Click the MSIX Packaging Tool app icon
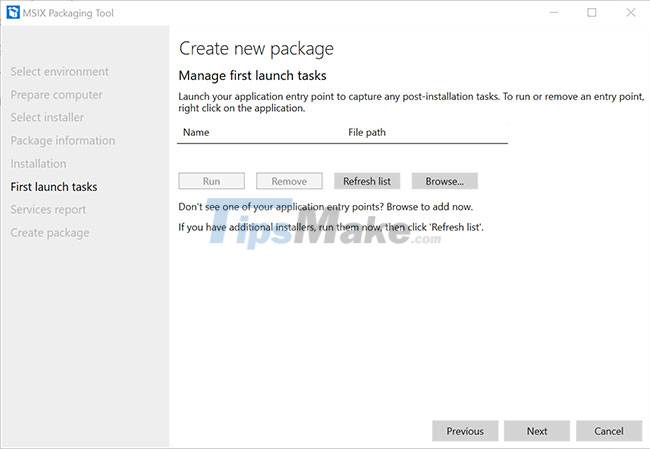This screenshot has width=650, height=449. (x=13, y=12)
